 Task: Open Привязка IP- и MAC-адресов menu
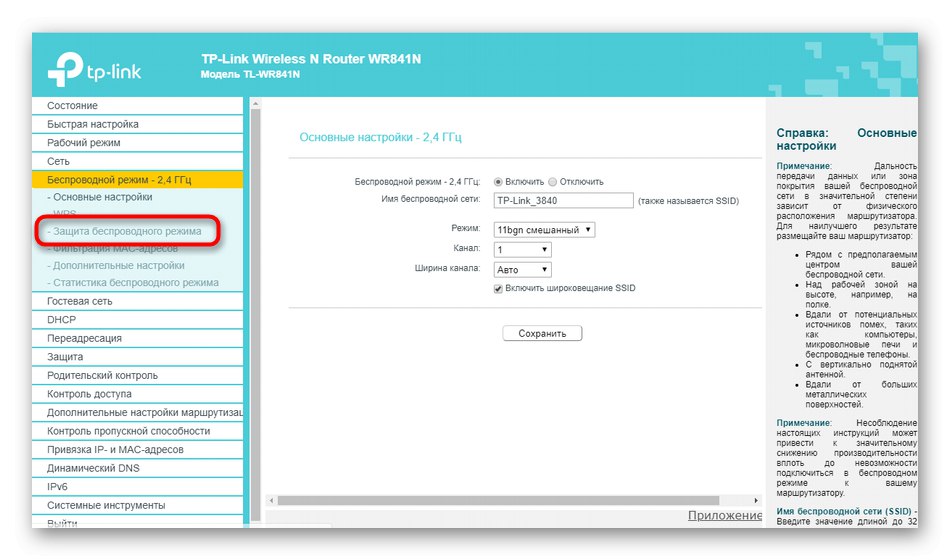coord(138,450)
